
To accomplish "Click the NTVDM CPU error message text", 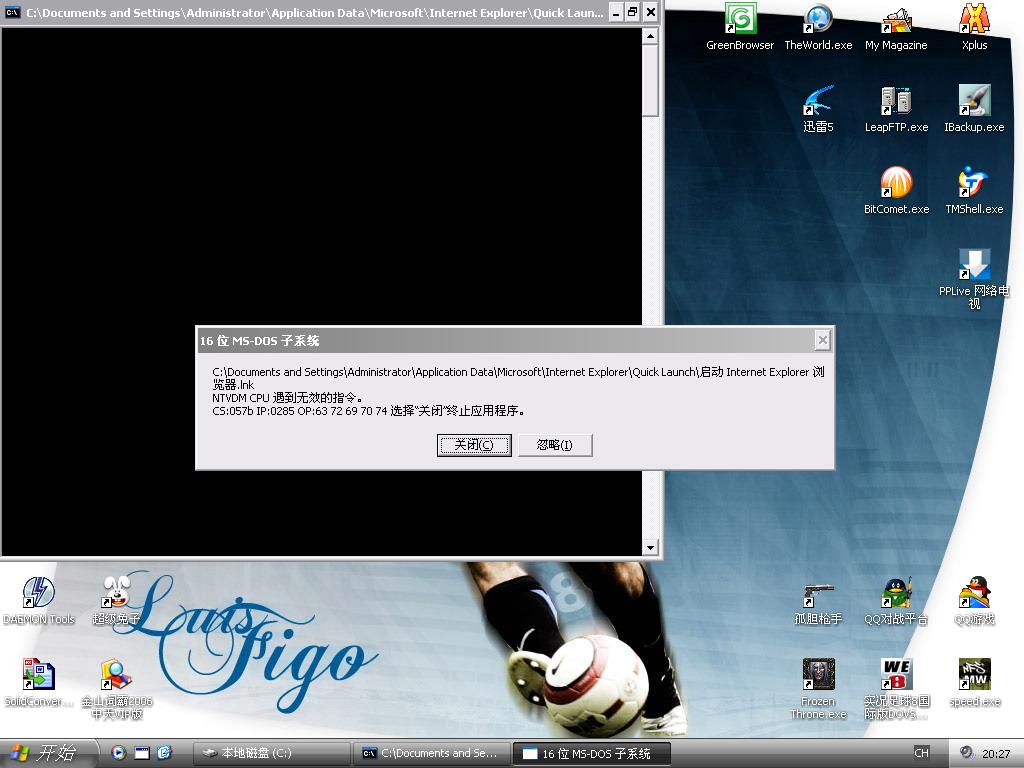I will 287,398.
